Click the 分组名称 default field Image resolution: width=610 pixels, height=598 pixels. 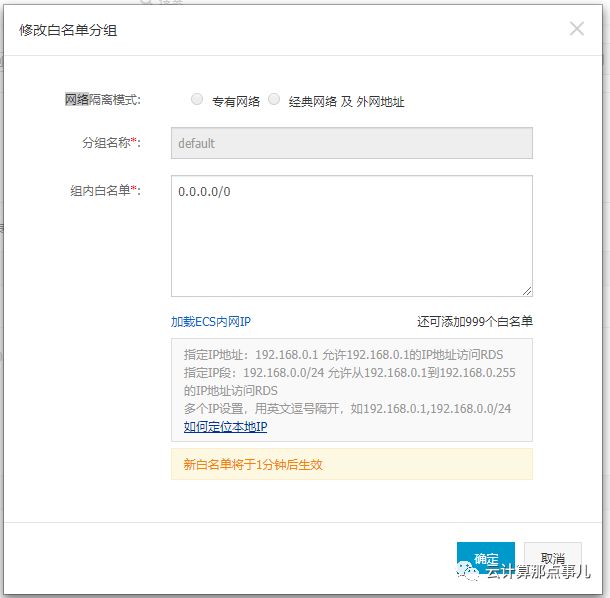[x=352, y=143]
